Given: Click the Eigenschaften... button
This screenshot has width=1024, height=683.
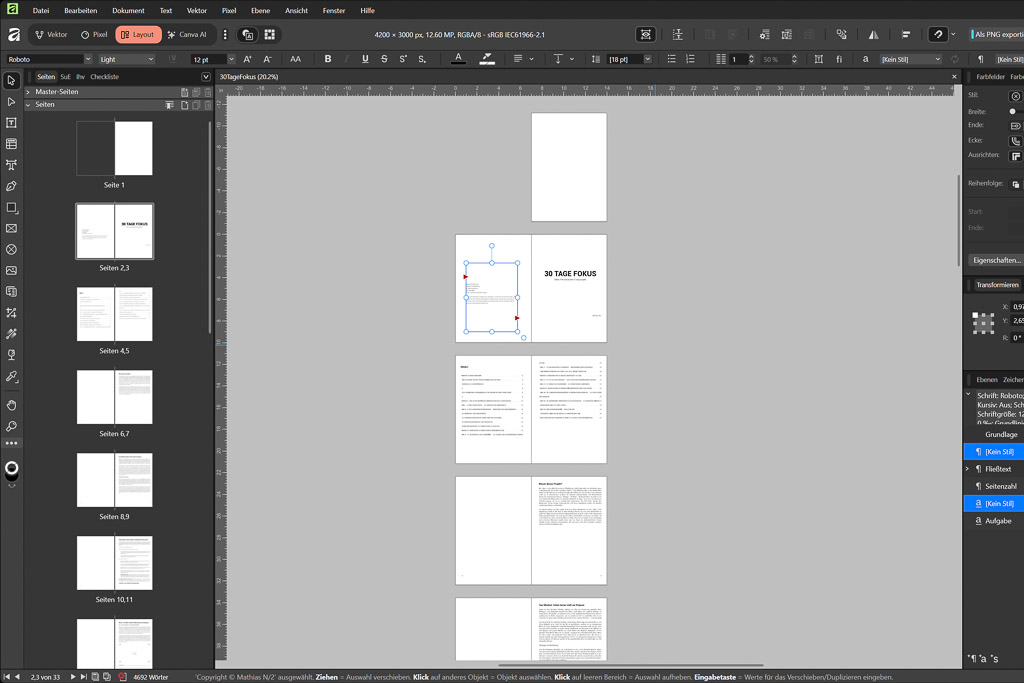Looking at the screenshot, I should (996, 260).
